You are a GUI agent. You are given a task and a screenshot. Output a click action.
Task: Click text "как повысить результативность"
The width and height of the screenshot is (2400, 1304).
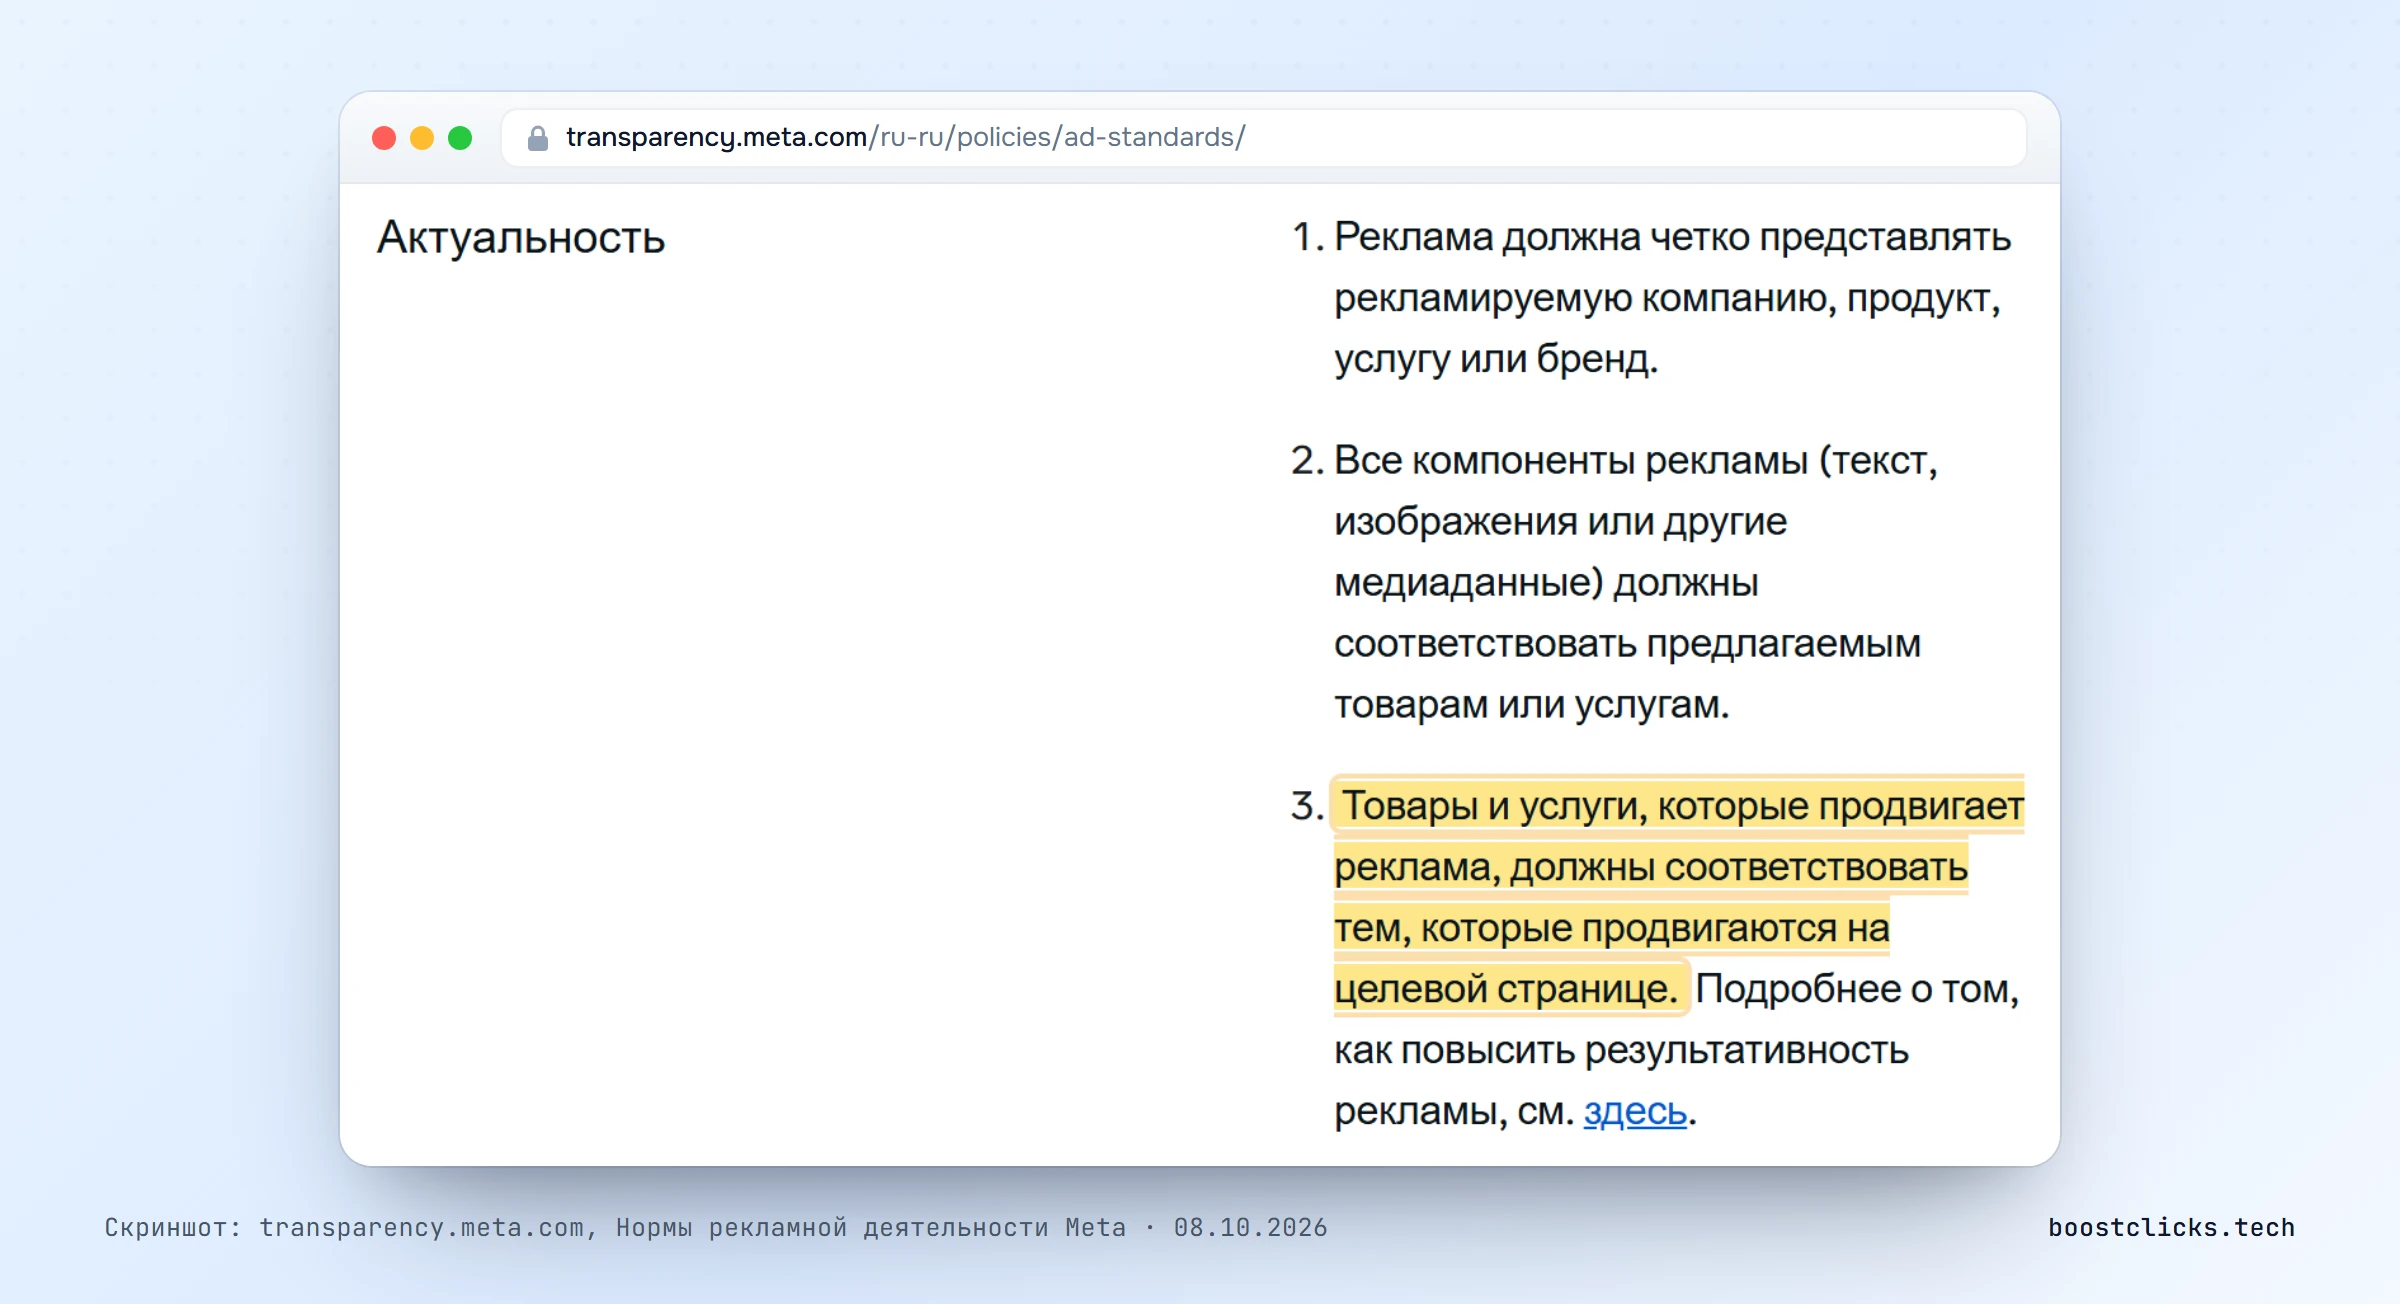[1621, 1050]
